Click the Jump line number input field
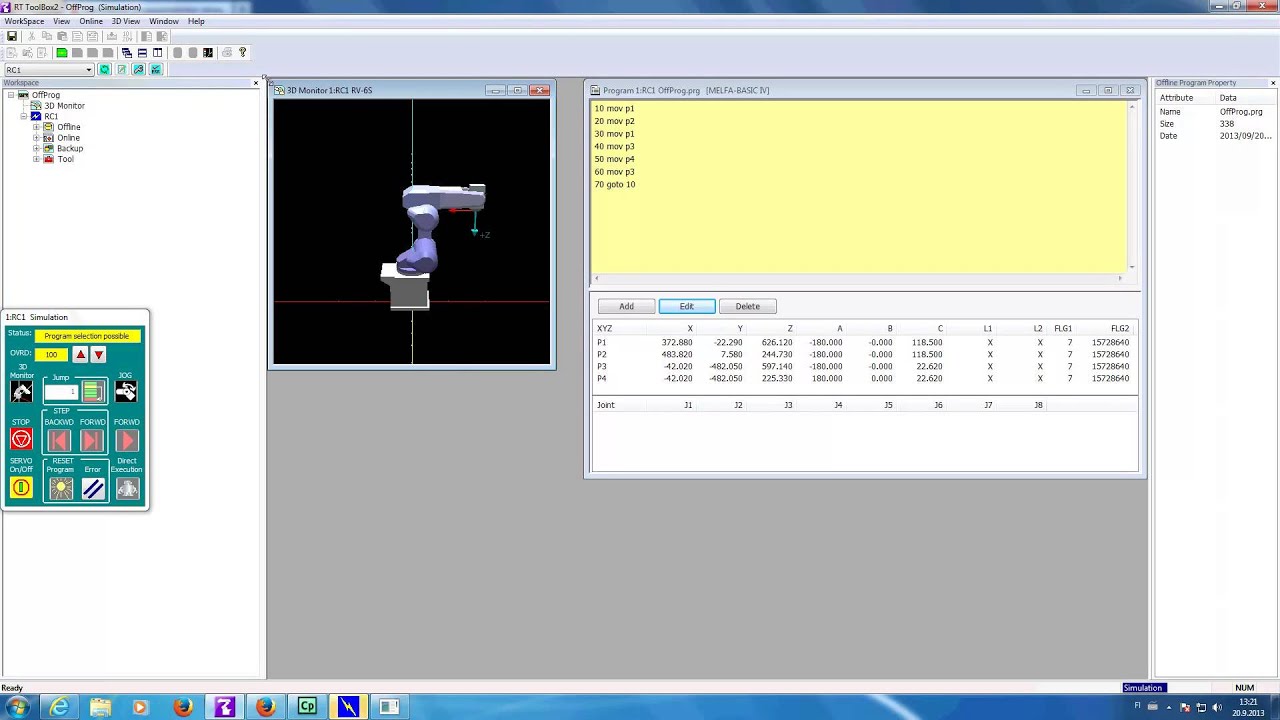Viewport: 1280px width, 720px height. [x=62, y=392]
